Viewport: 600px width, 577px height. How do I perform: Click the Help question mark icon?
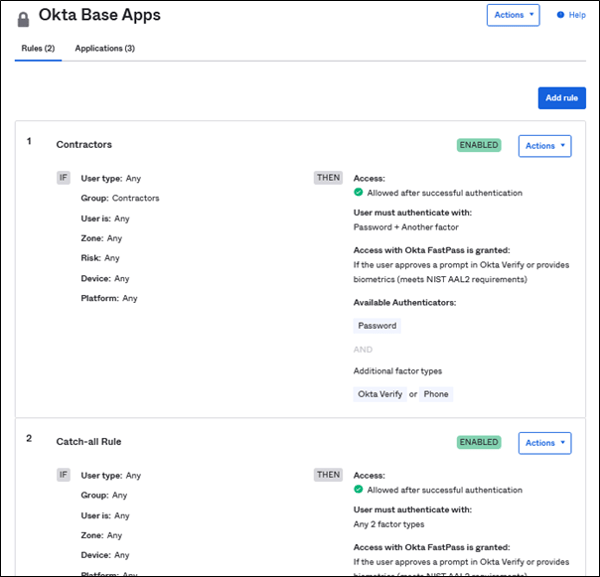click(x=560, y=15)
